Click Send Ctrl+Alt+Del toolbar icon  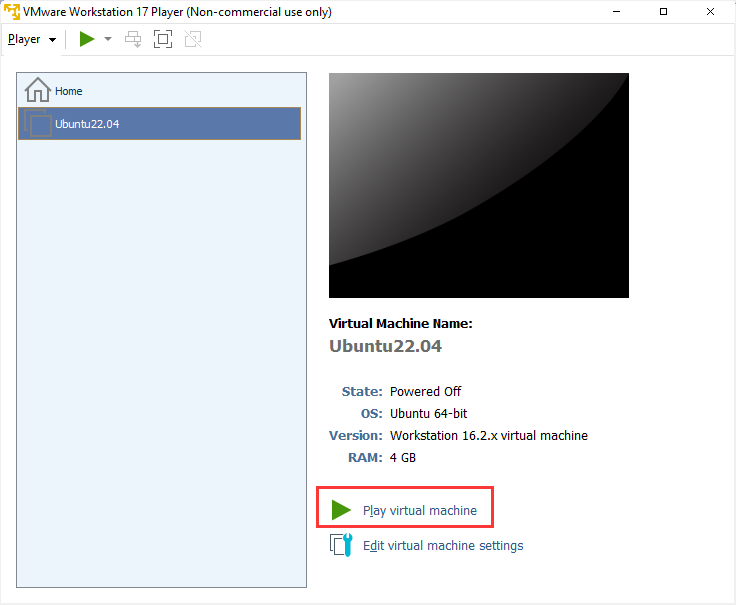click(x=133, y=39)
